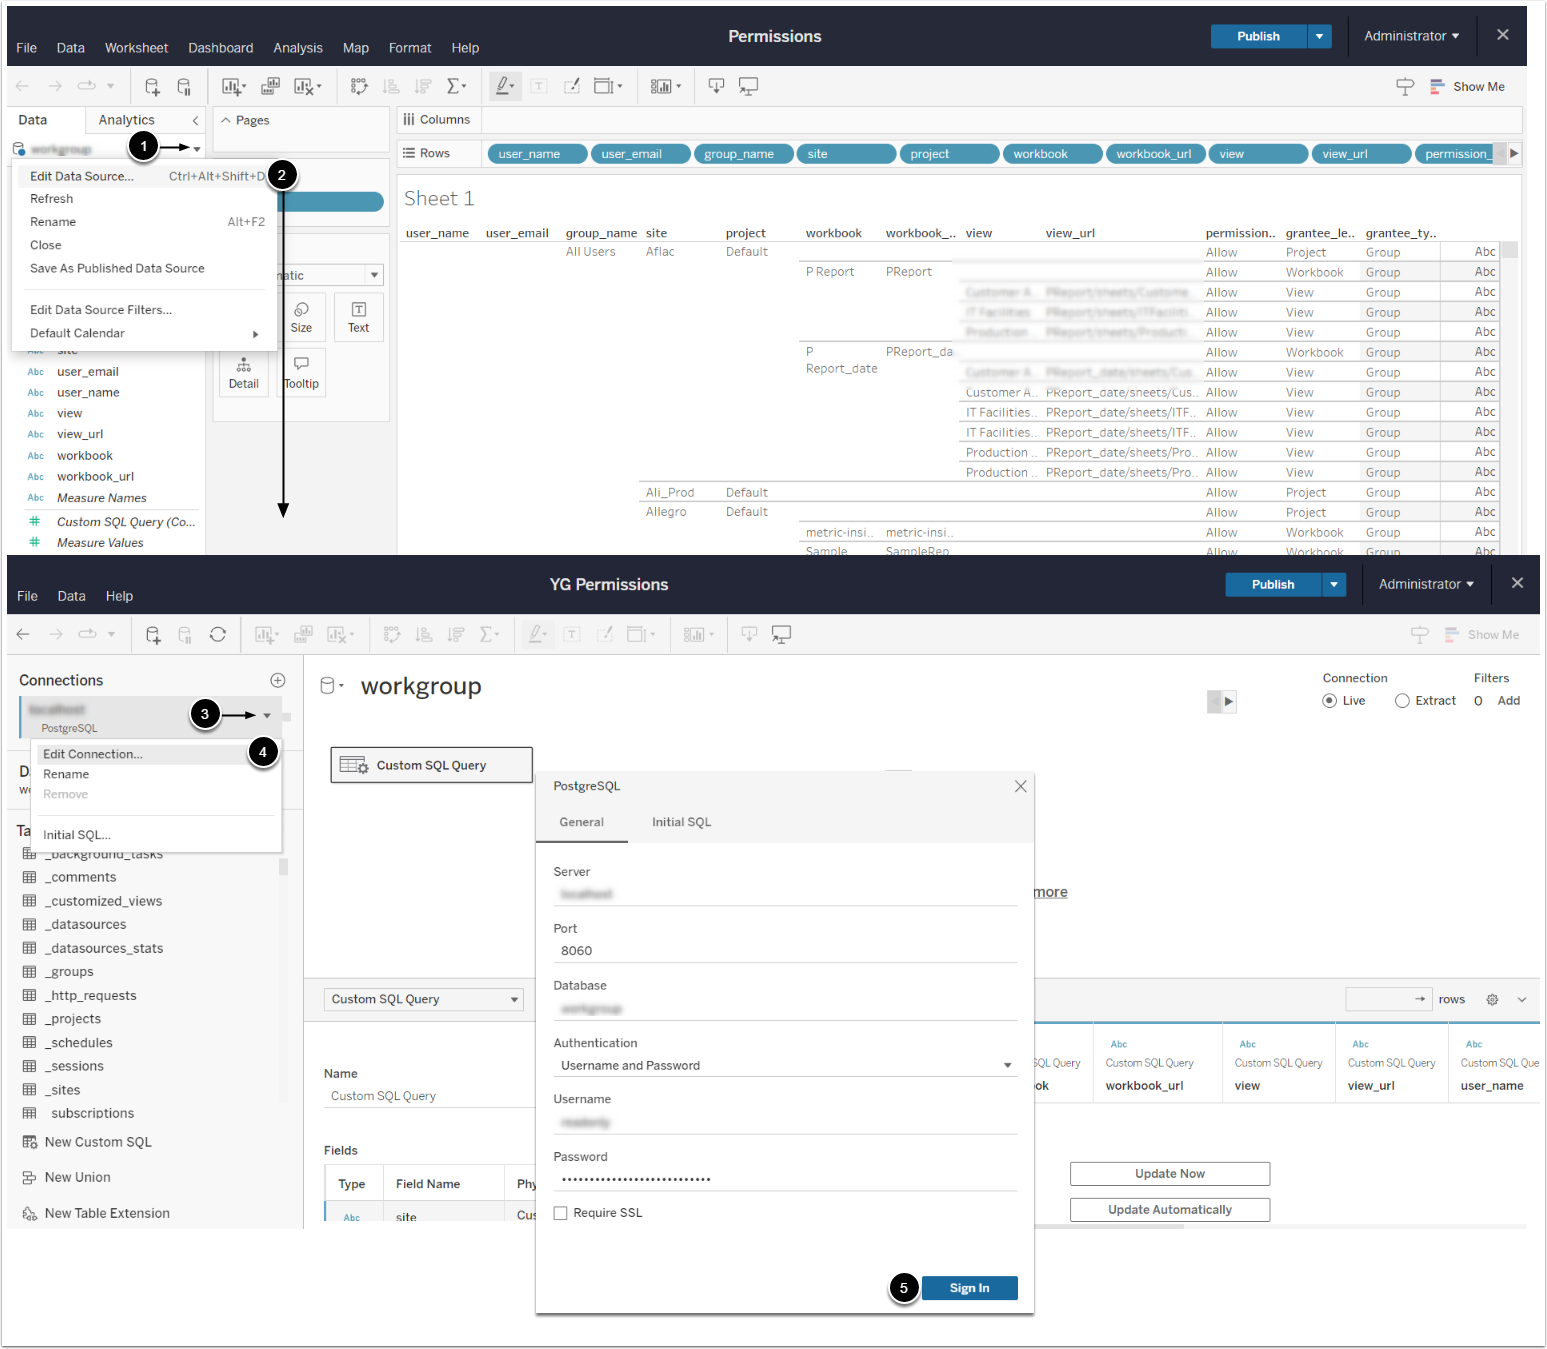
Task: Click Presentation Mode icon in YG Permissions toolbar
Action: pos(781,634)
